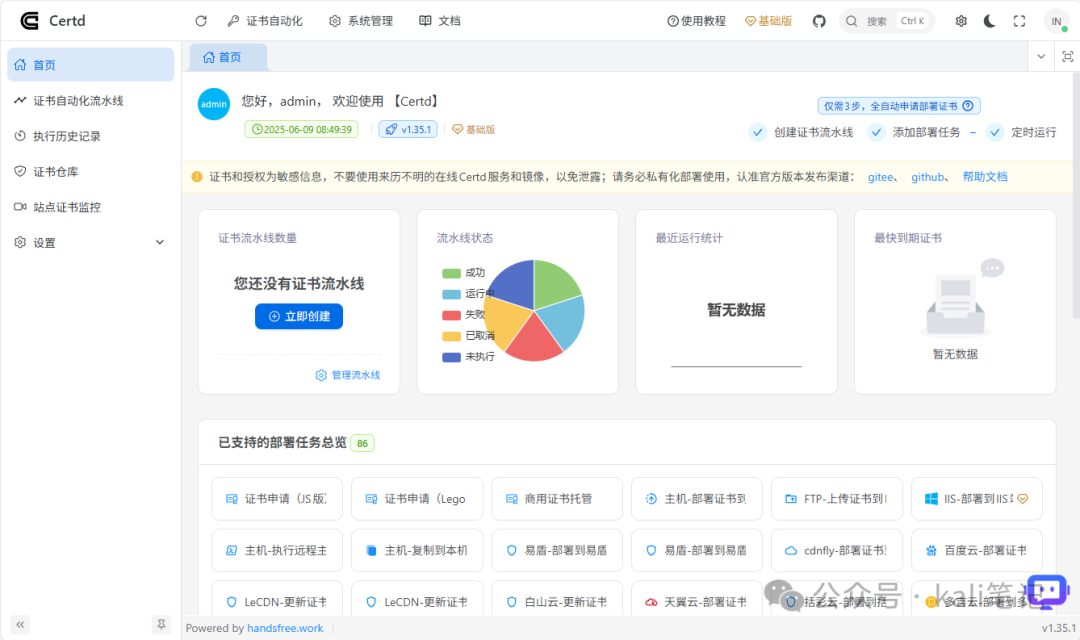This screenshot has width=1080, height=640.
Task: Click the red pie chart slice
Action: (536, 340)
